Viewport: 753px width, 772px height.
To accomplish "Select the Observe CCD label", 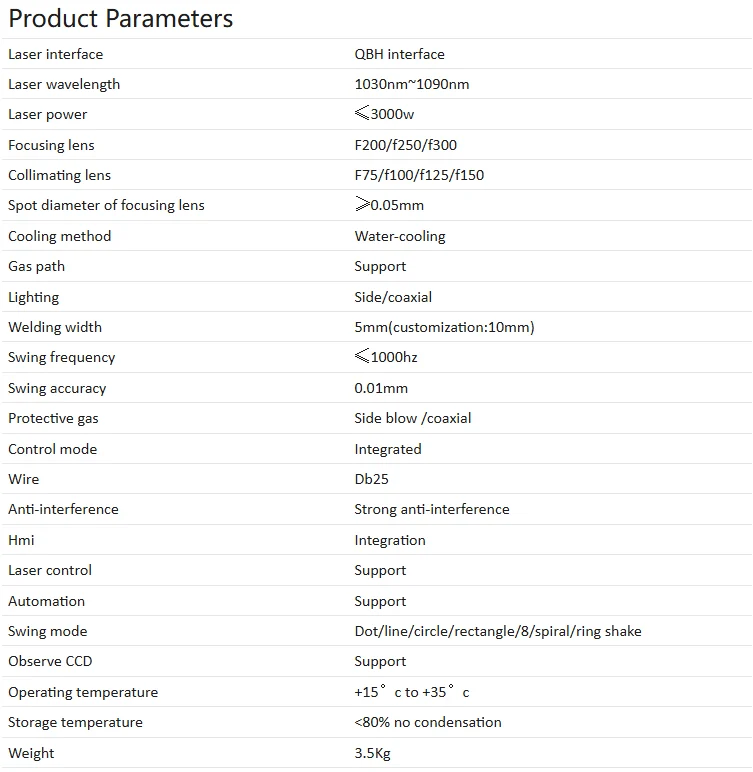I will pos(50,661).
